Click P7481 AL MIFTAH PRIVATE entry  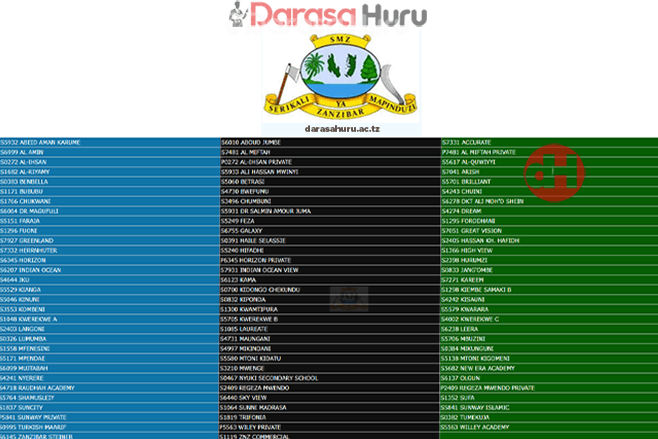(479, 152)
